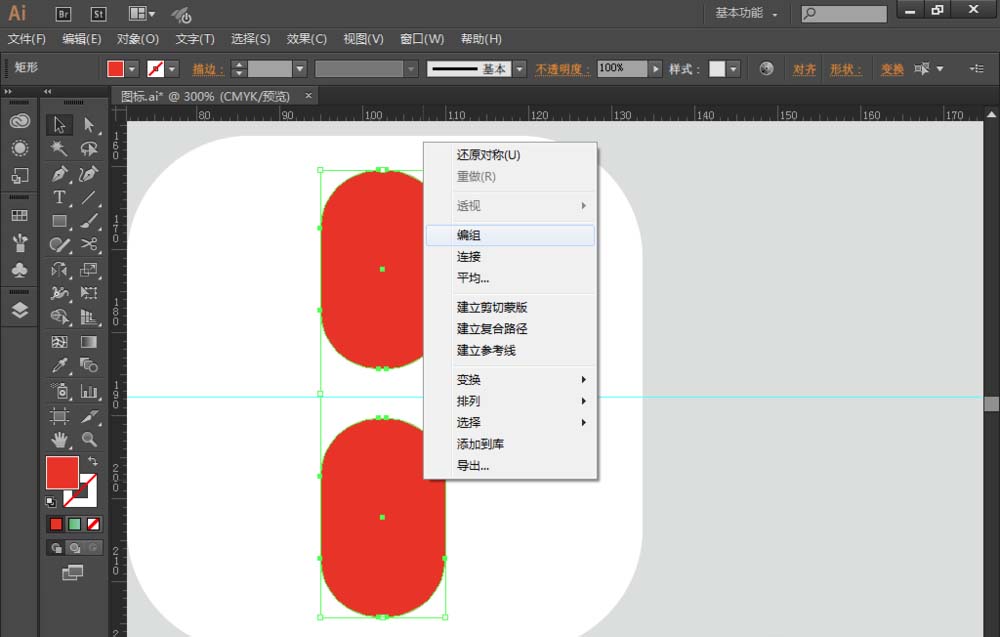
Task: Open the Layers panel icon
Action: (20, 311)
